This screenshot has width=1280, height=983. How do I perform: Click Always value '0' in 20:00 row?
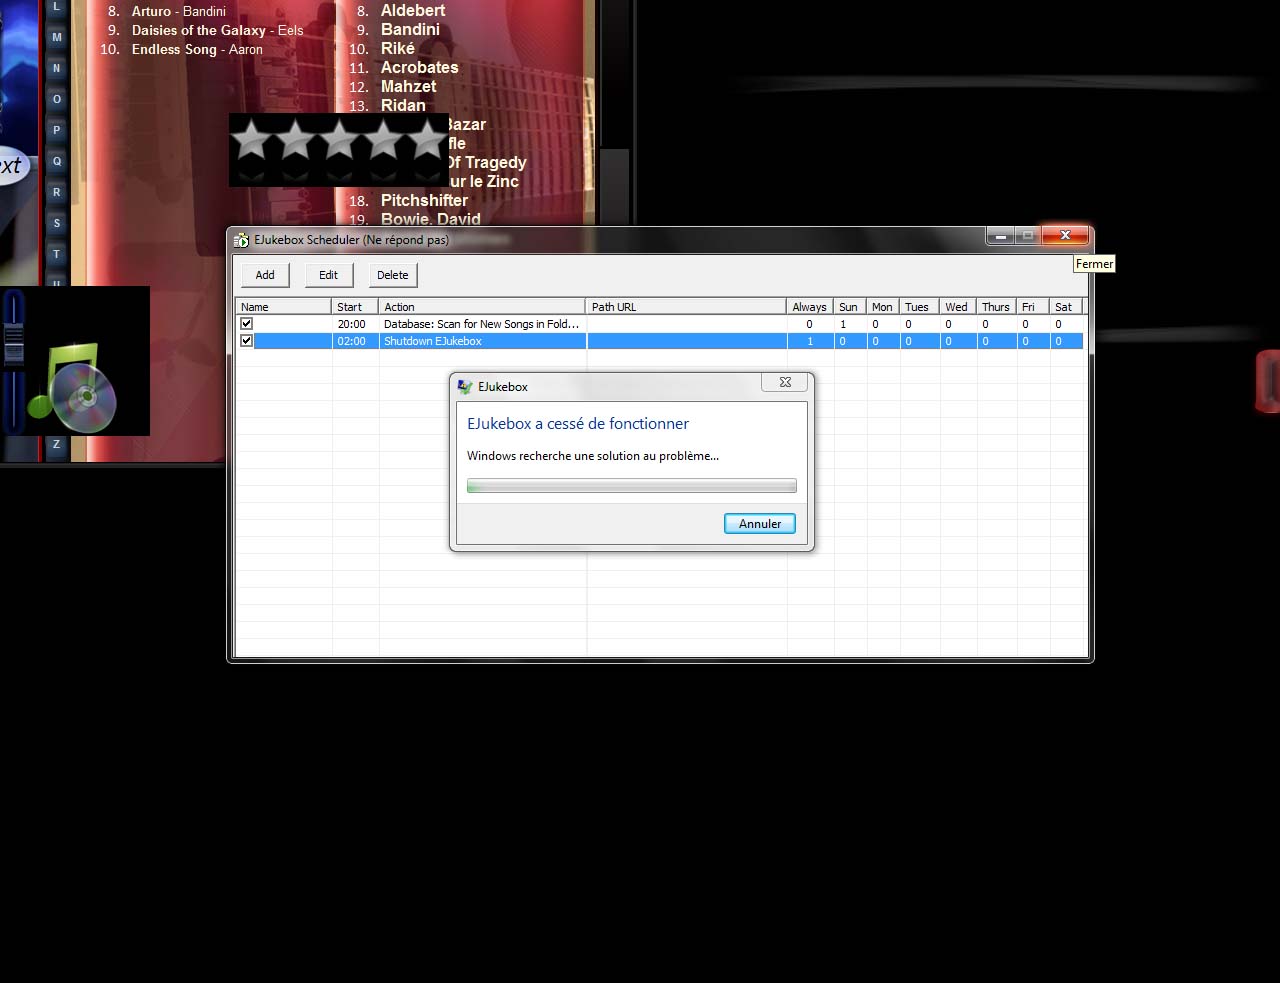(x=810, y=324)
